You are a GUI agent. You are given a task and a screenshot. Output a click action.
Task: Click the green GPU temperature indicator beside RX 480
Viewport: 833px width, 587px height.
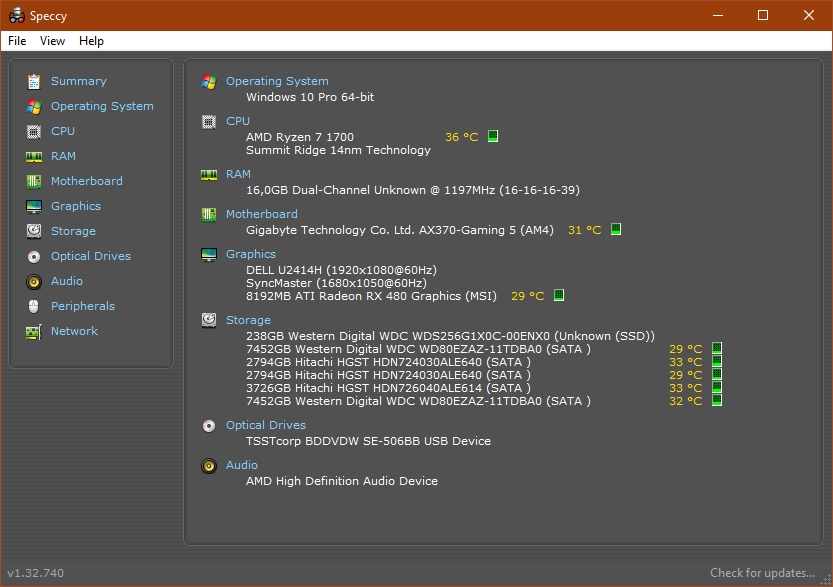point(559,295)
